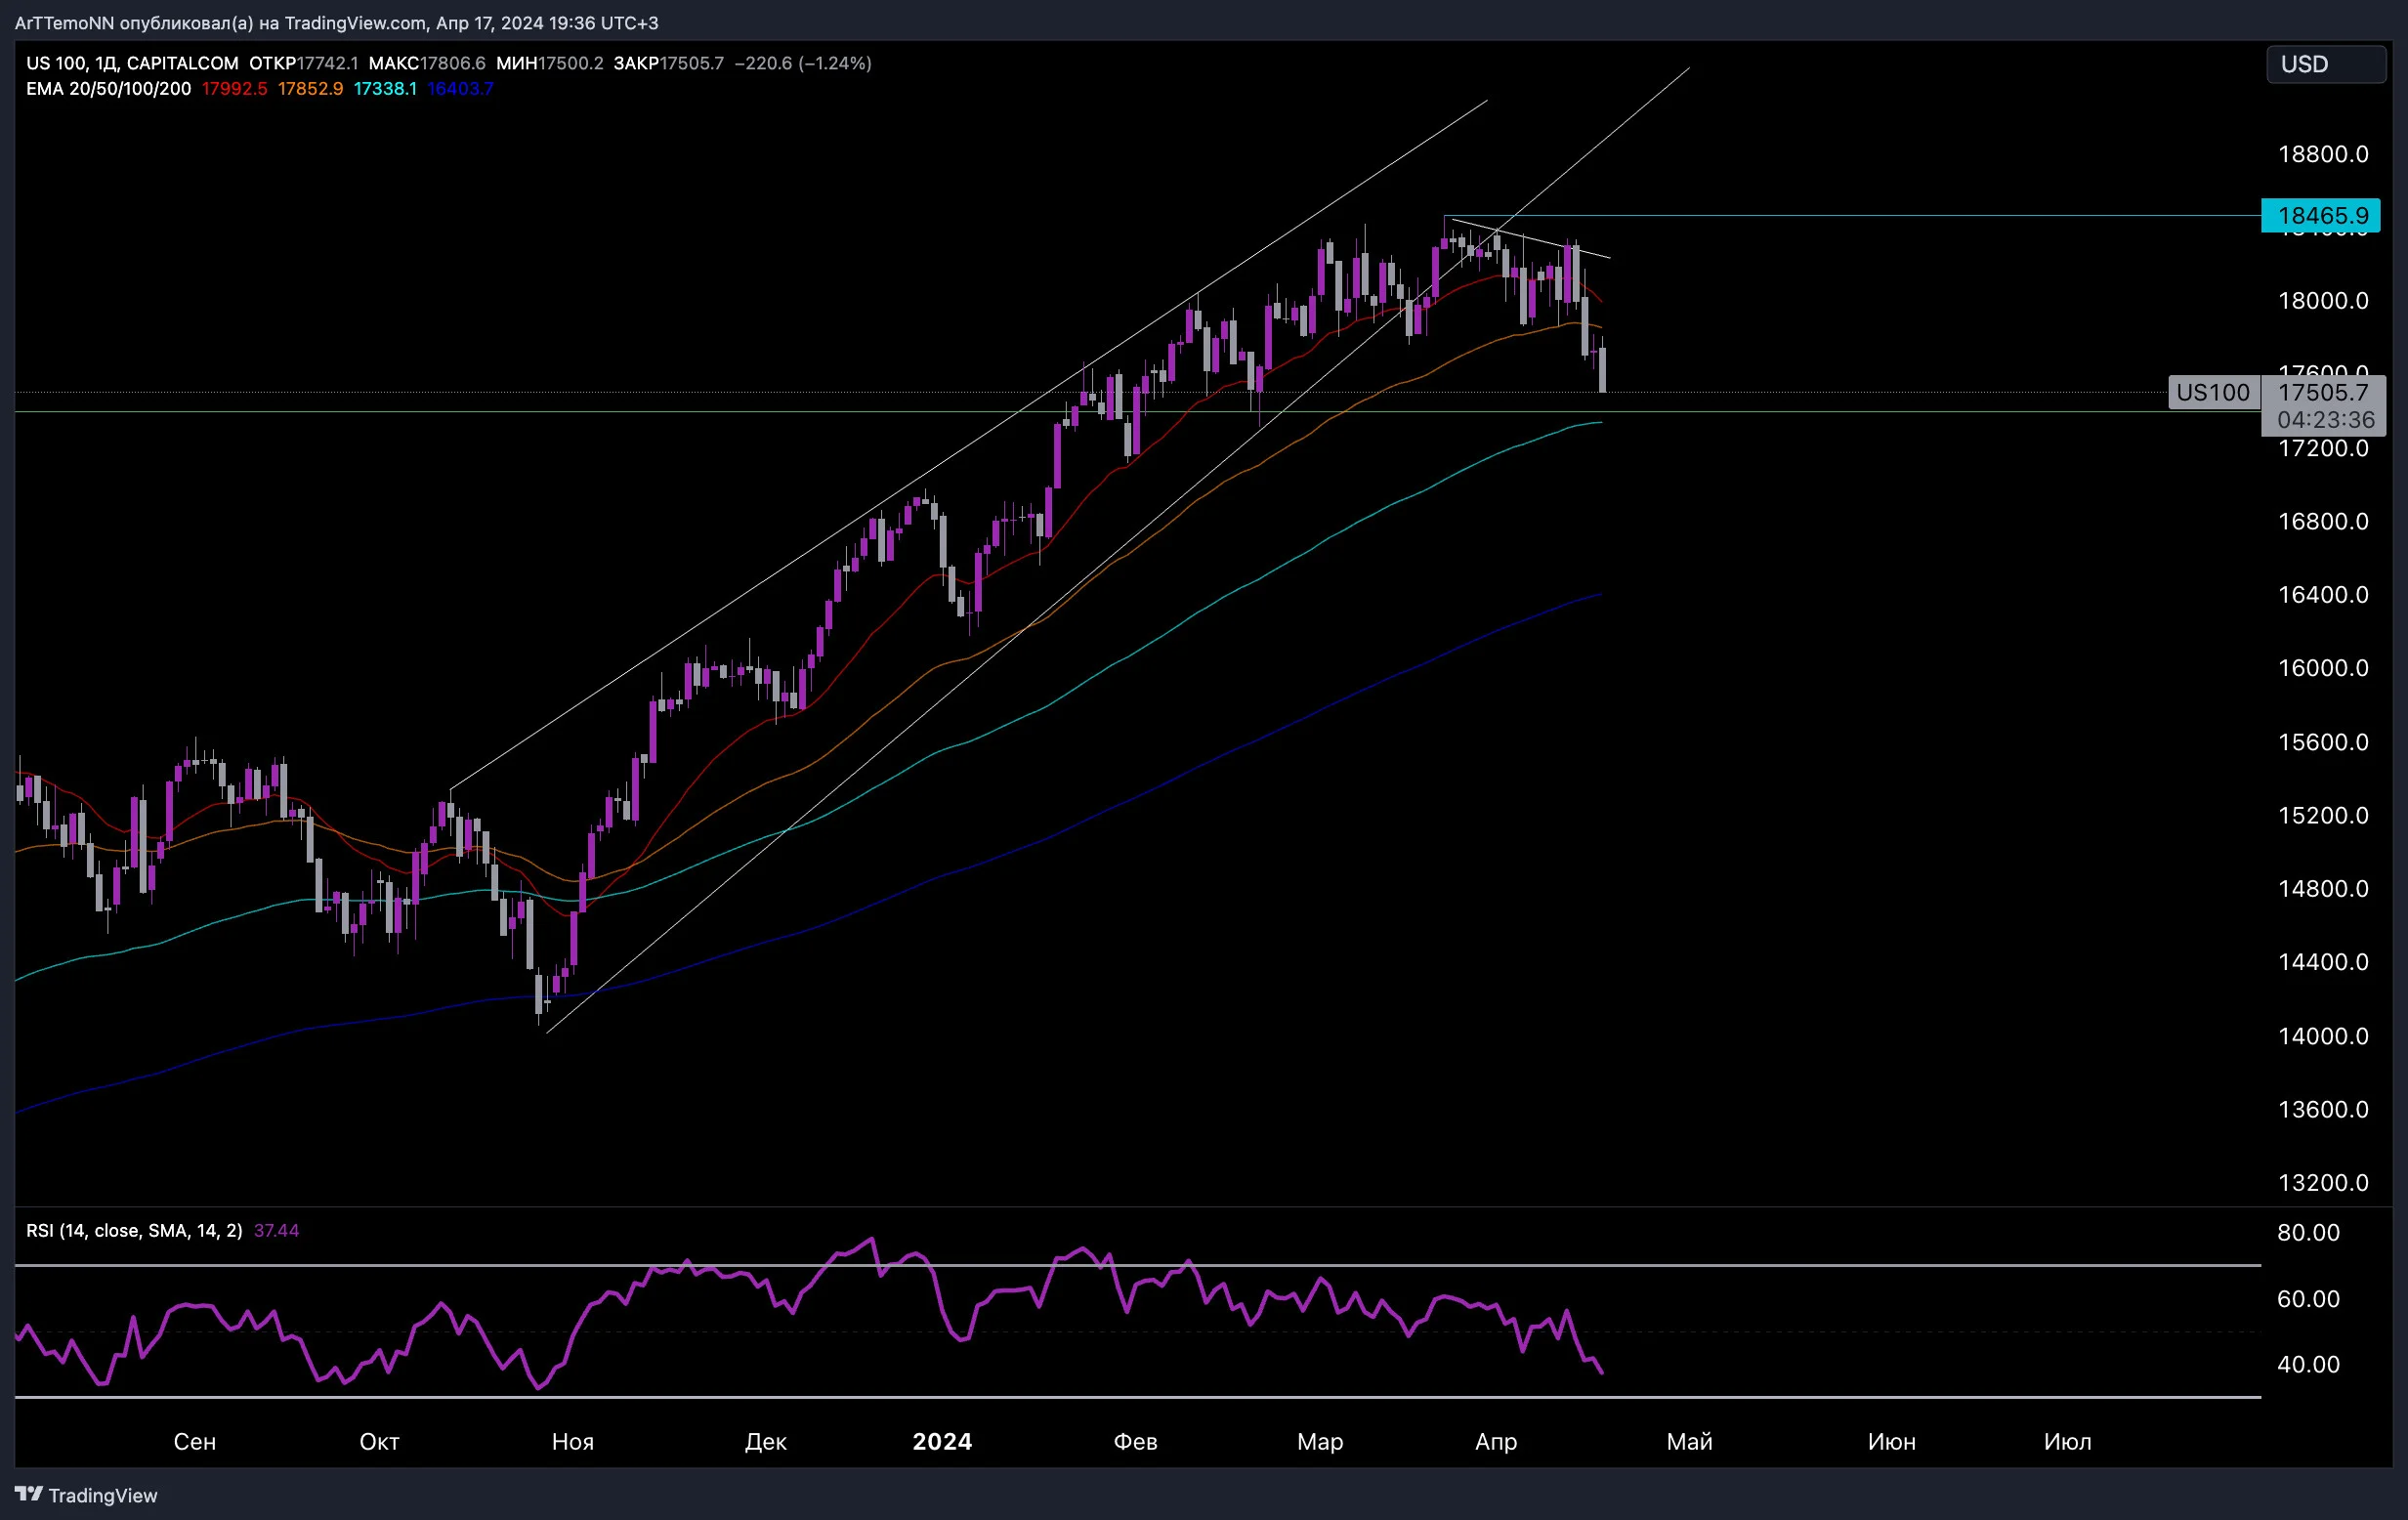The image size is (2408, 1520).
Task: Select the МАКС value 17806.6
Action: [x=453, y=63]
